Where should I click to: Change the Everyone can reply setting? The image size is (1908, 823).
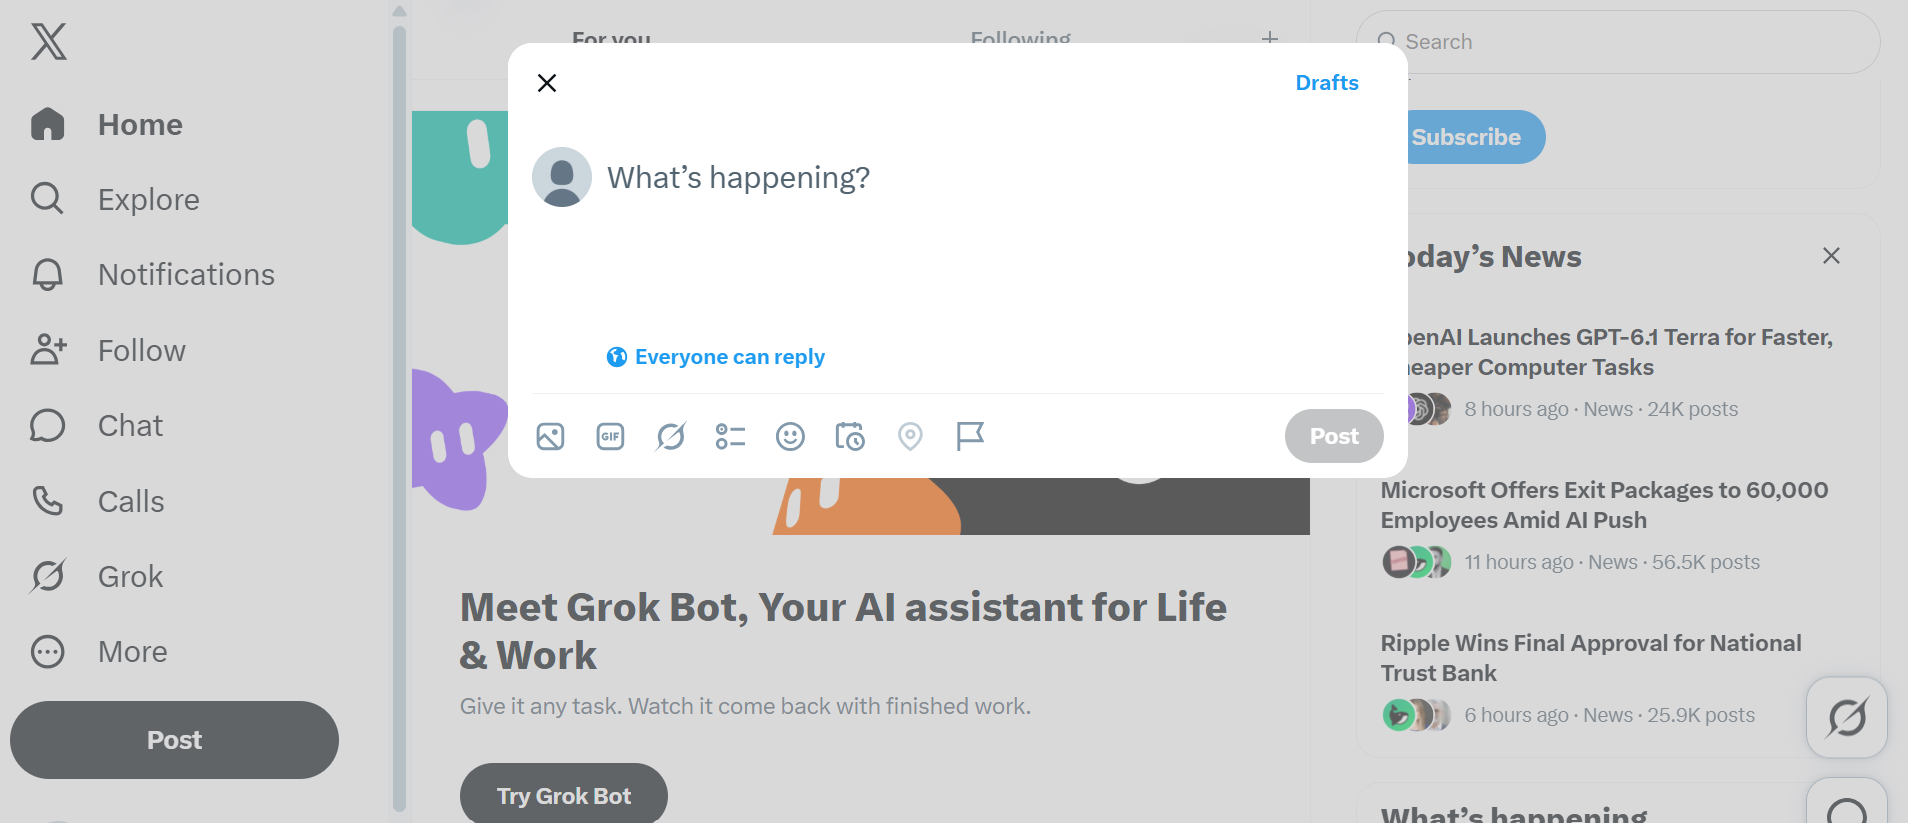[x=716, y=357]
